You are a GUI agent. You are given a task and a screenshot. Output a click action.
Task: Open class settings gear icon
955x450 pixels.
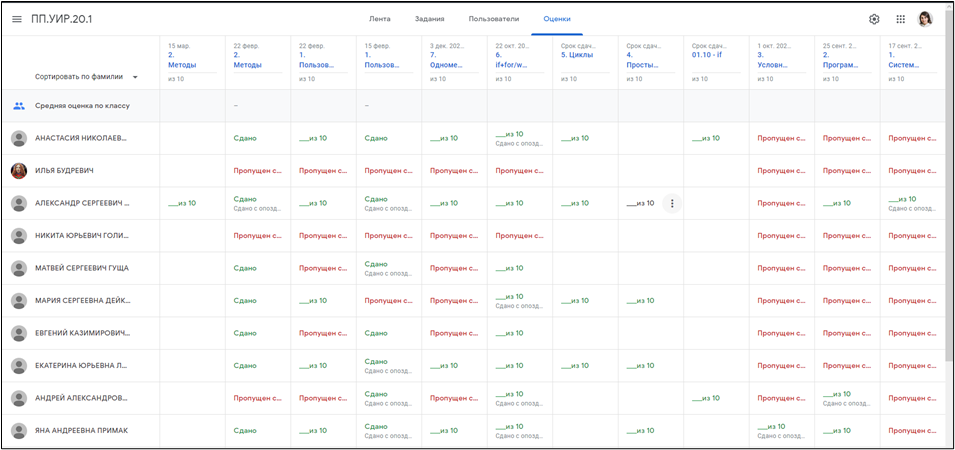874,19
